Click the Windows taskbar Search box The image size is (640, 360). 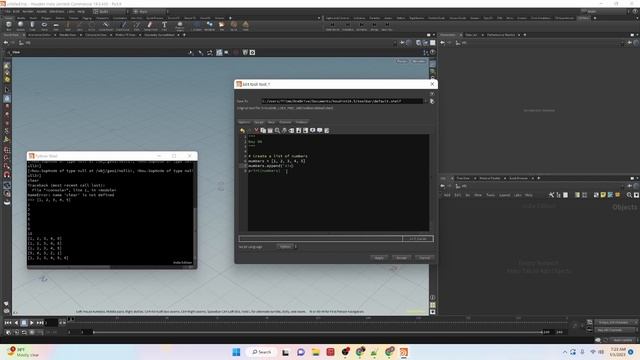pyautogui.click(x=262, y=352)
